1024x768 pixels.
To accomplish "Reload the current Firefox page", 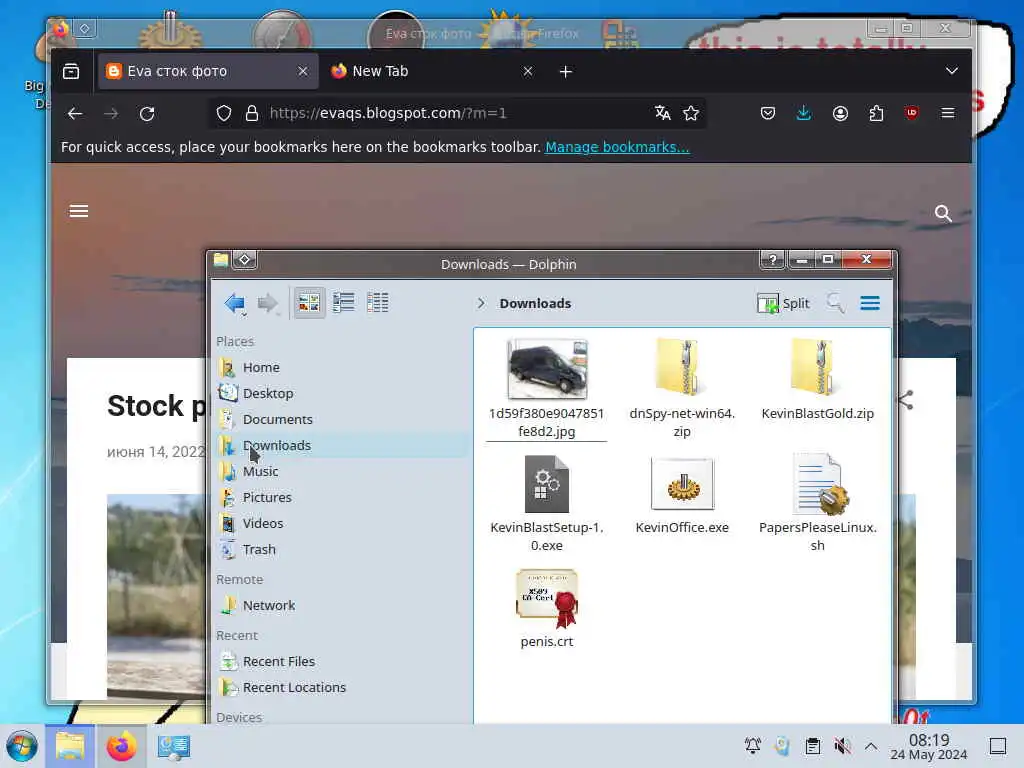I will click(x=147, y=114).
